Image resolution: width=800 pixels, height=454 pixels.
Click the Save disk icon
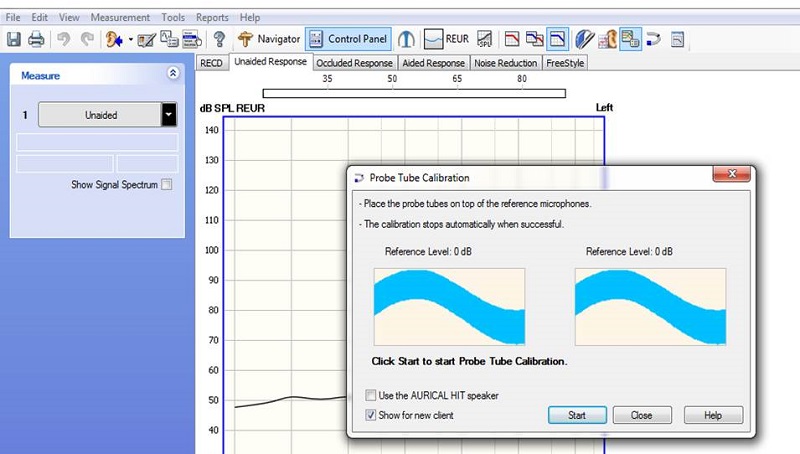coord(14,39)
